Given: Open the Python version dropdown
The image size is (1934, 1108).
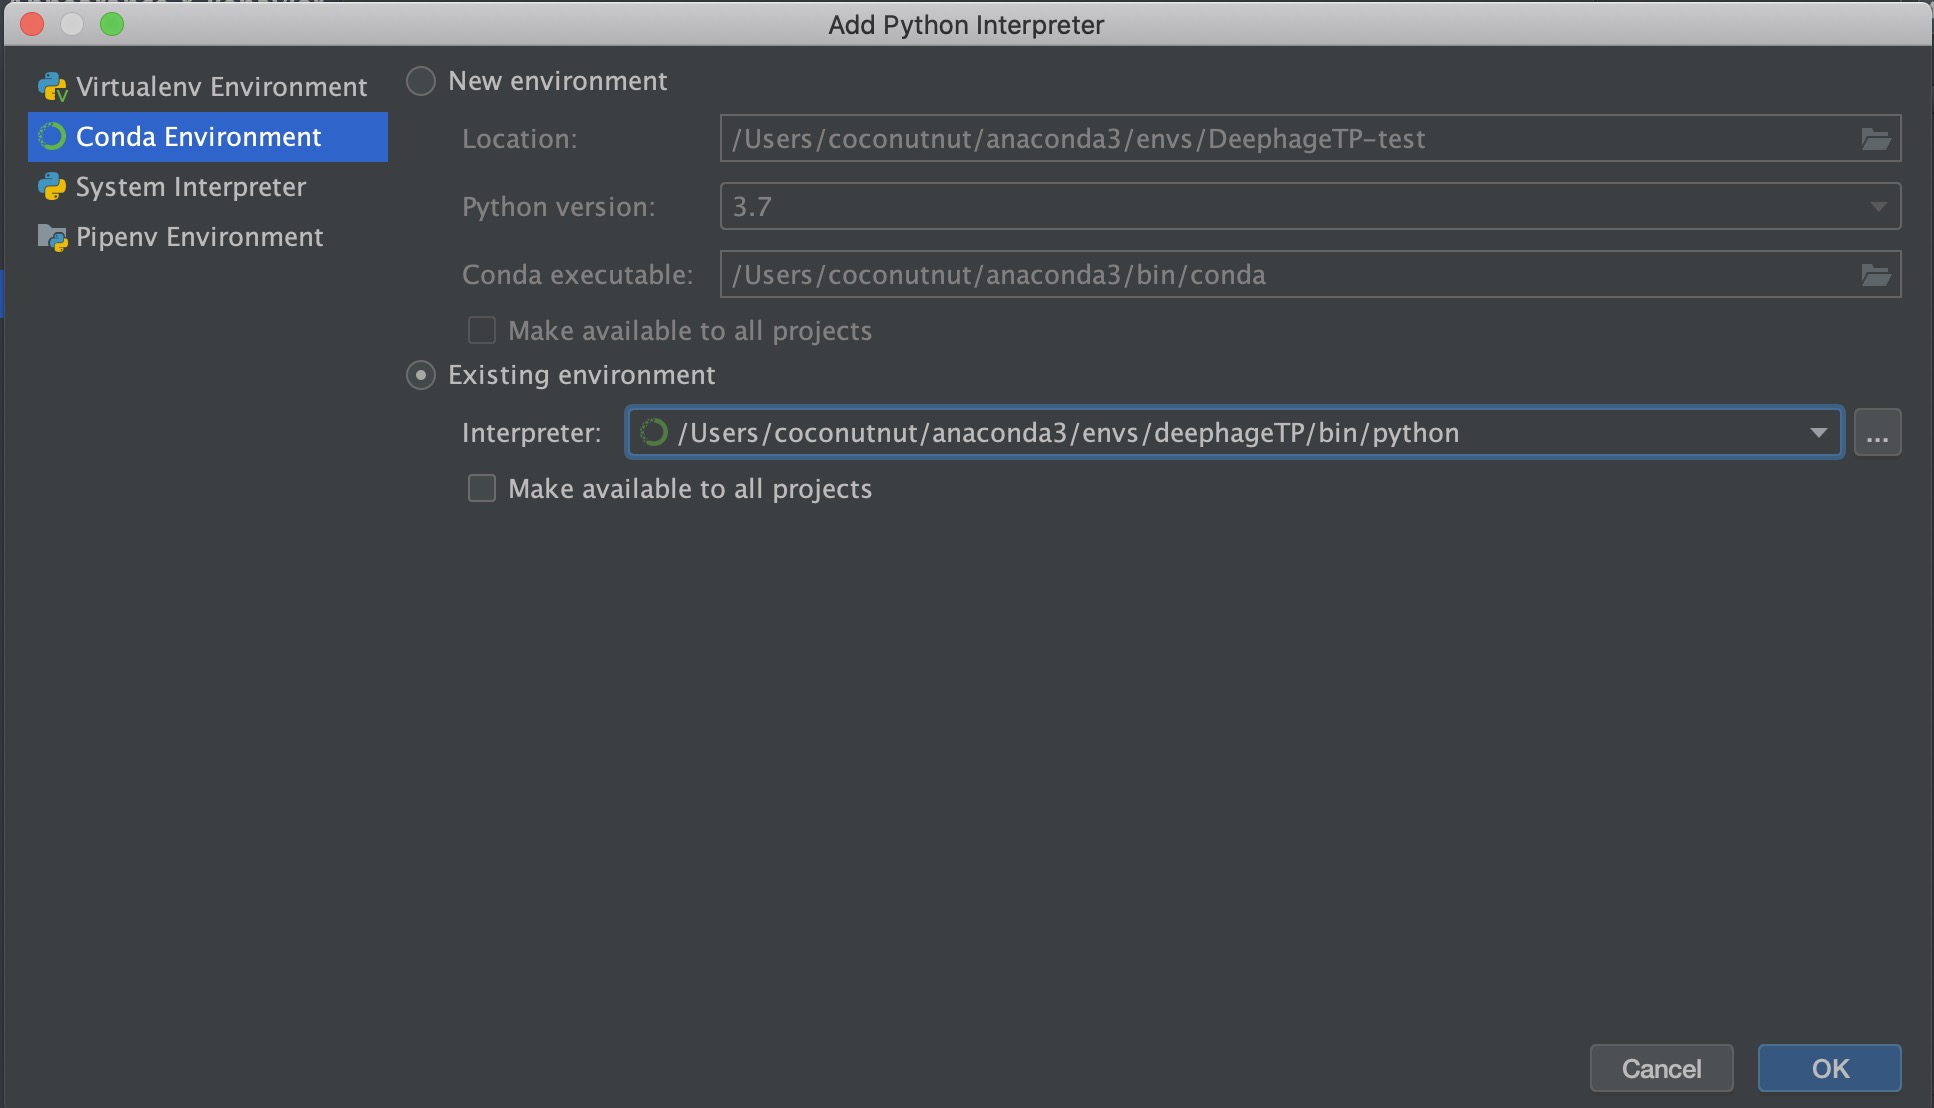Looking at the screenshot, I should (1310, 207).
